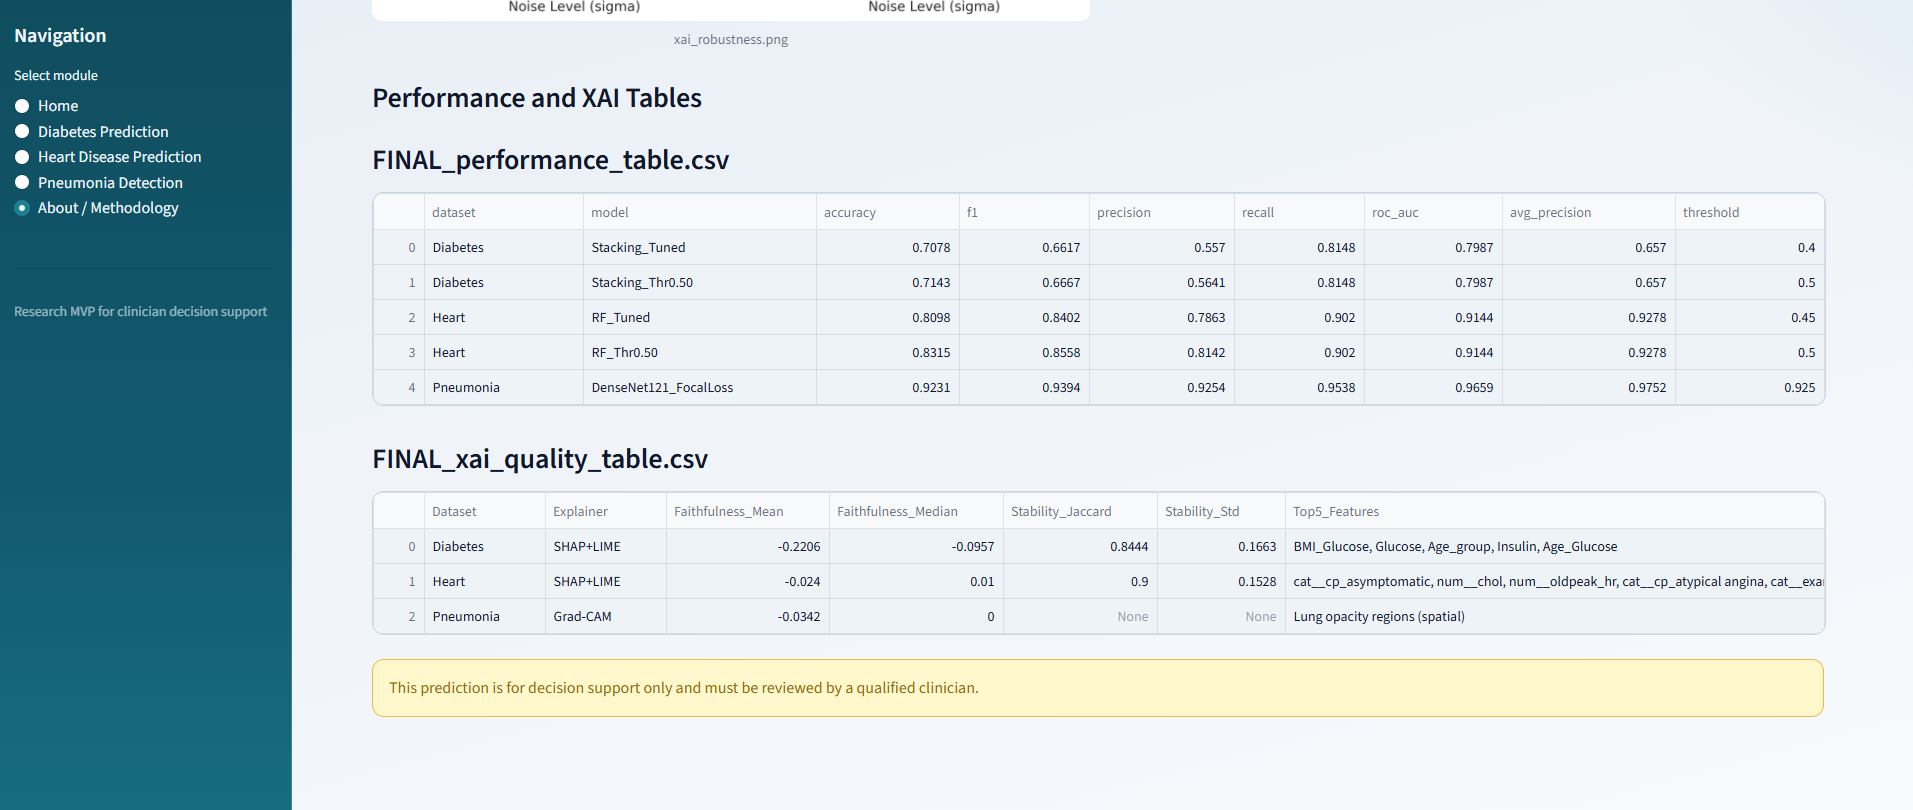Viewport: 1913px width, 810px height.
Task: Click the FINAL_xai_quality_table.csv heading
Action: 540,459
